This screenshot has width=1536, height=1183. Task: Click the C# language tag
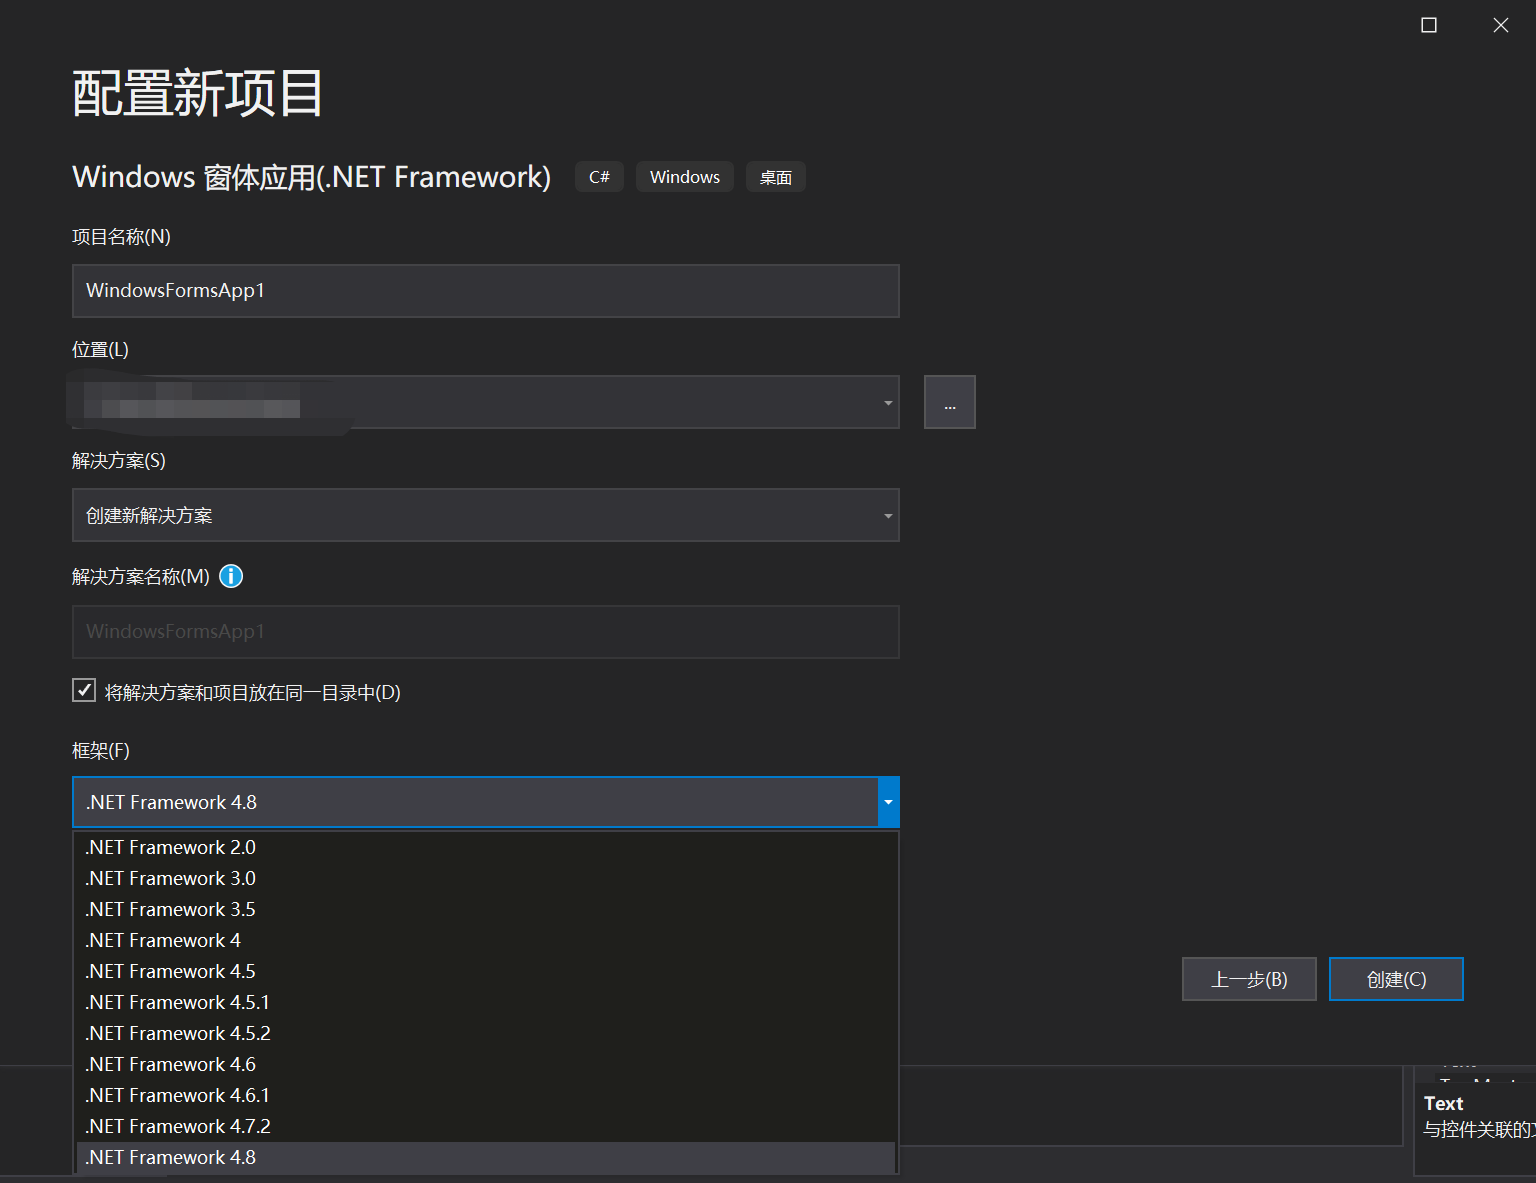pos(598,176)
